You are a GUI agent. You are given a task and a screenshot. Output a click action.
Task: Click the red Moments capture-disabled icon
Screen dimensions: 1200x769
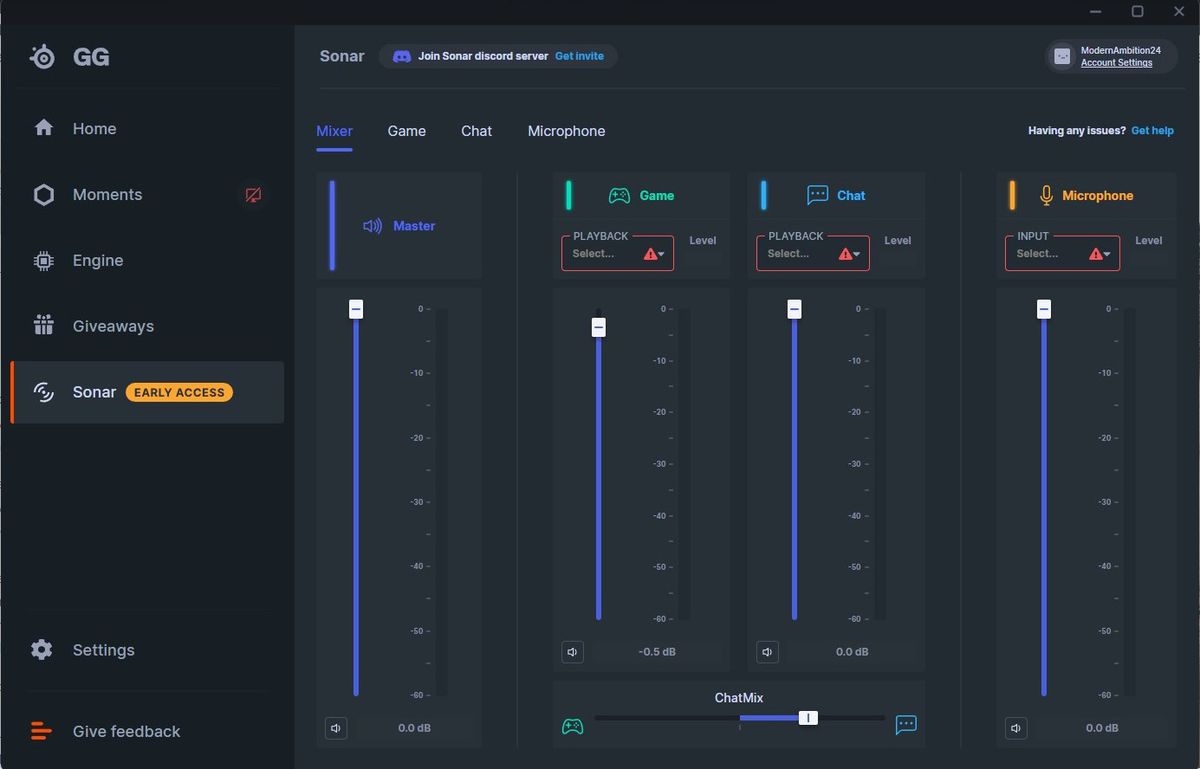[253, 194]
